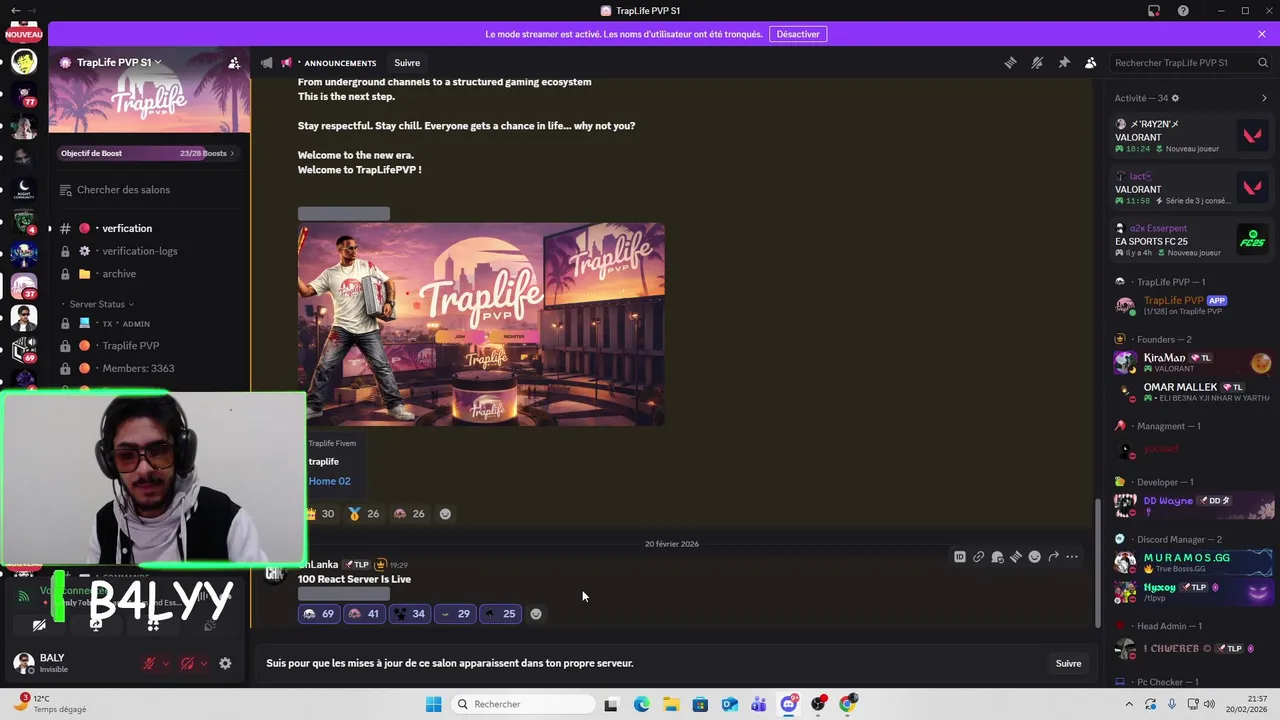Image resolution: width=1280 pixels, height=720 pixels.
Task: Open File Explorer from taskbar
Action: coord(671,704)
